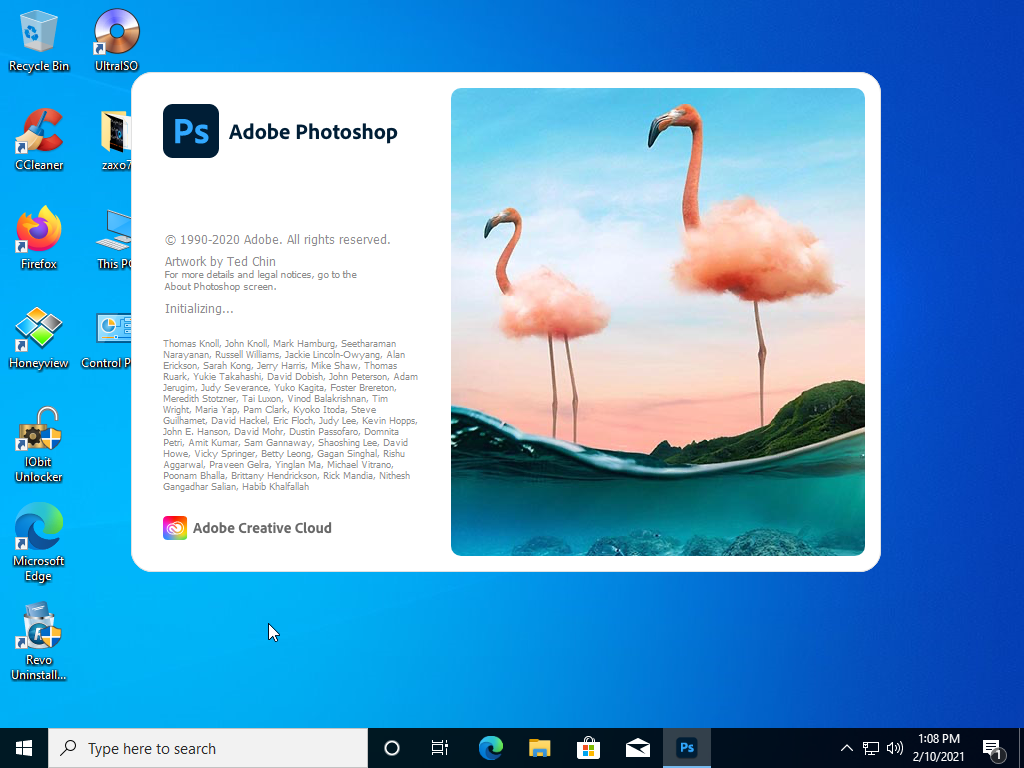Open the clock showing 1:08 PM
This screenshot has width=1024, height=768.
pos(938,748)
